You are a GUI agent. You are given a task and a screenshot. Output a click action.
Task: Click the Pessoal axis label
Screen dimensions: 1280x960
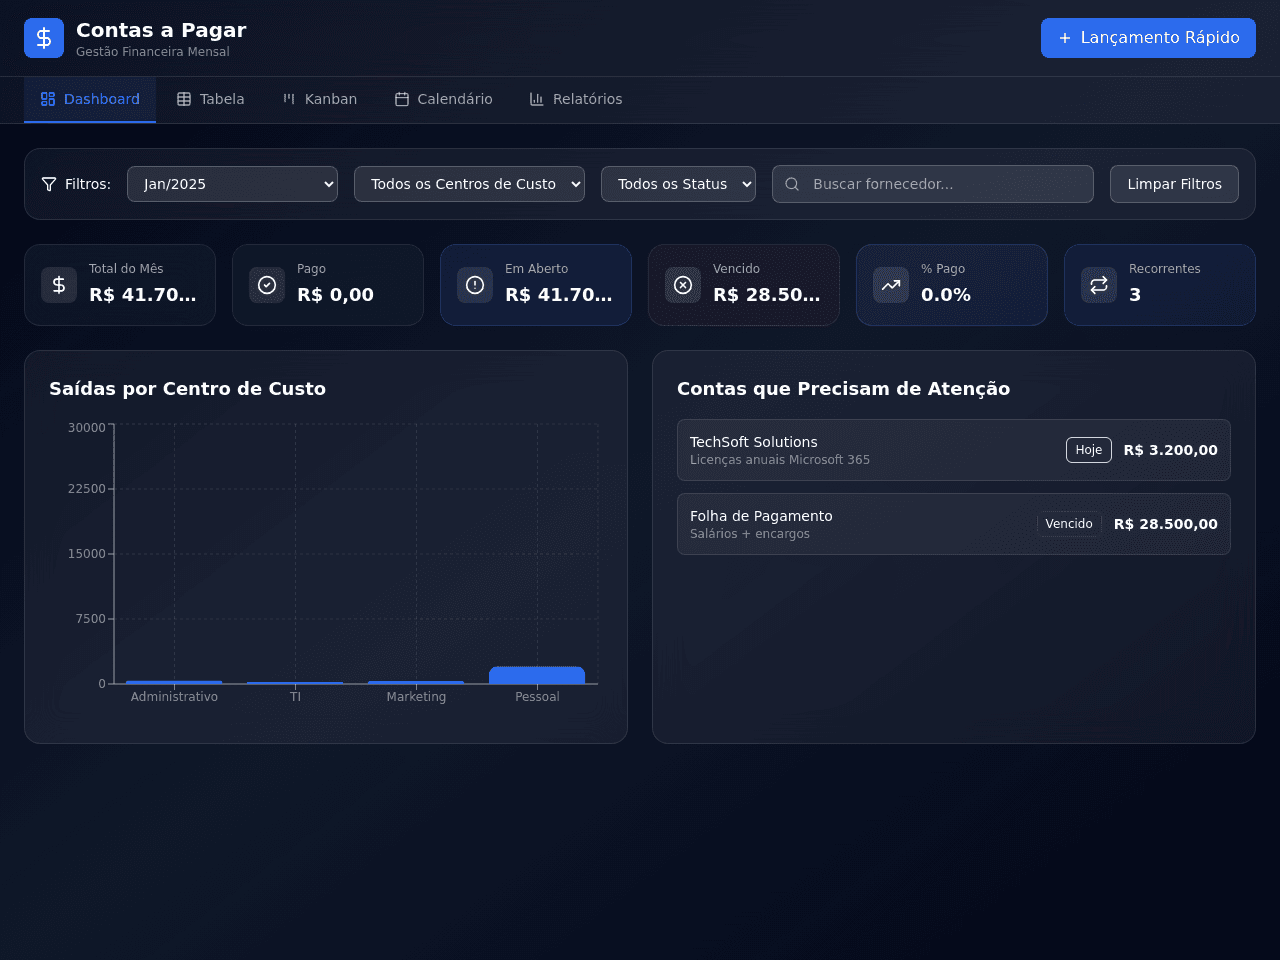coord(537,697)
